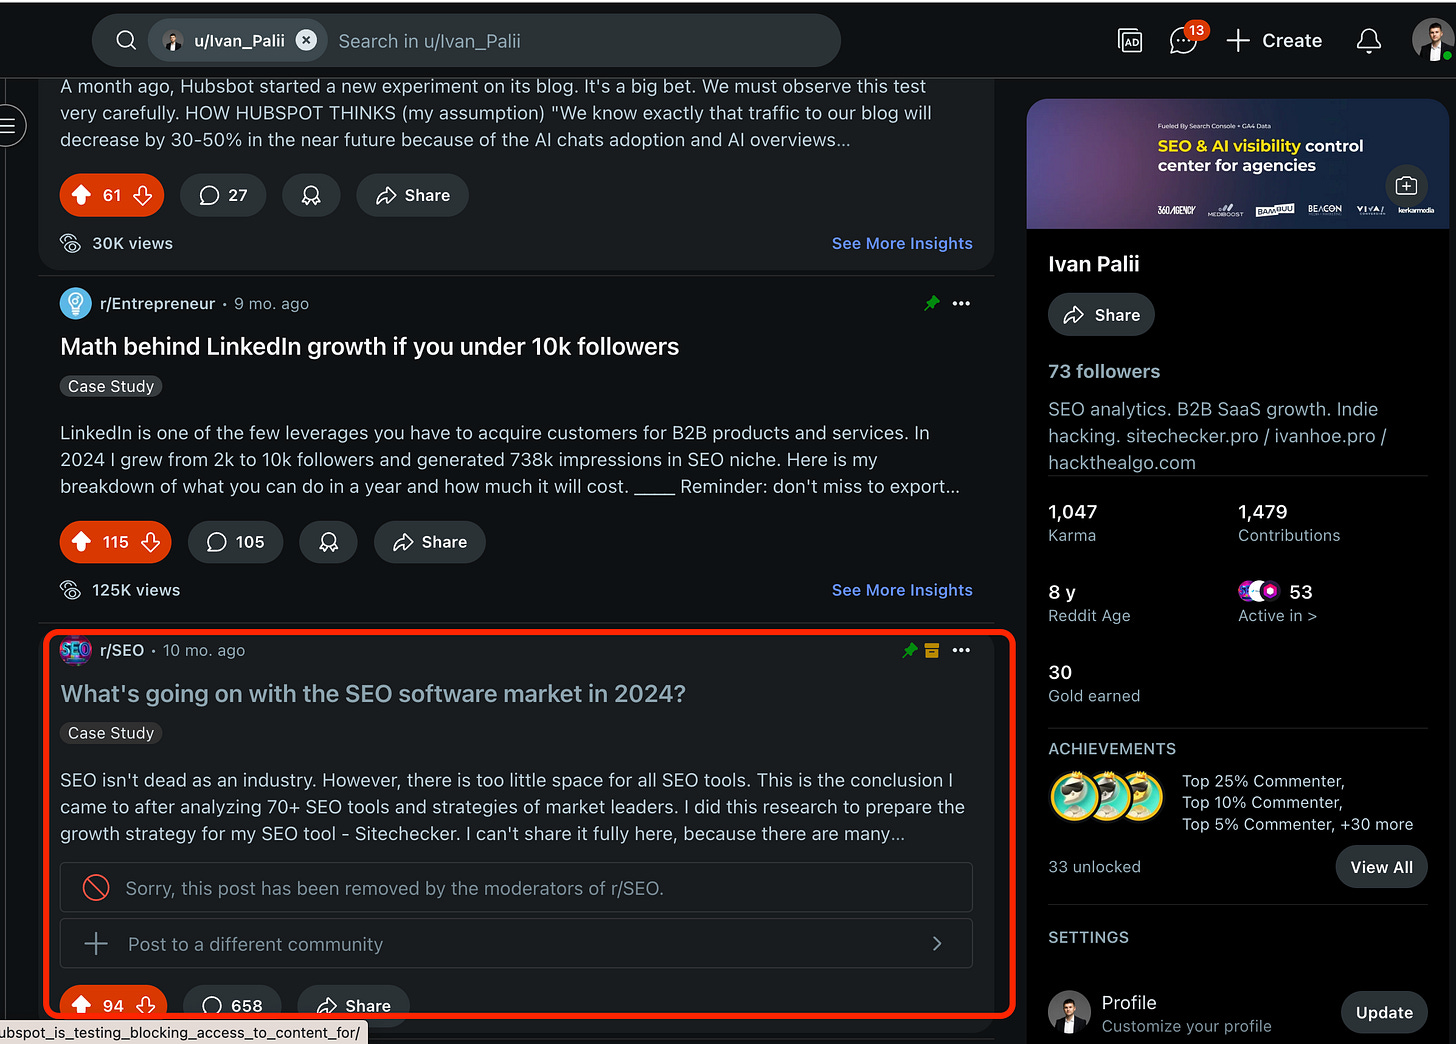Open the Advertise (AD) icon

(1130, 41)
